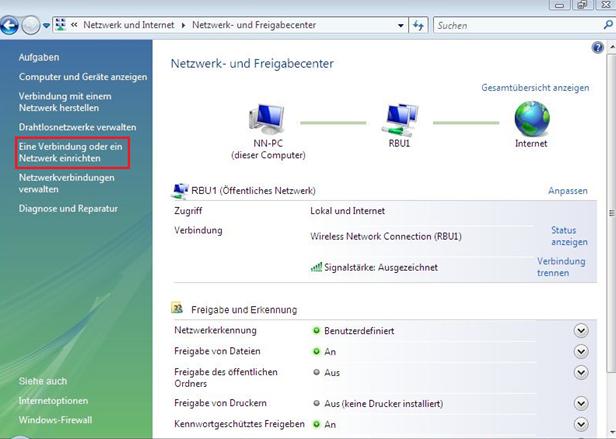Expand Freigabe des öffentlichen Ordners options
The width and height of the screenshot is (616, 439).
(x=581, y=373)
